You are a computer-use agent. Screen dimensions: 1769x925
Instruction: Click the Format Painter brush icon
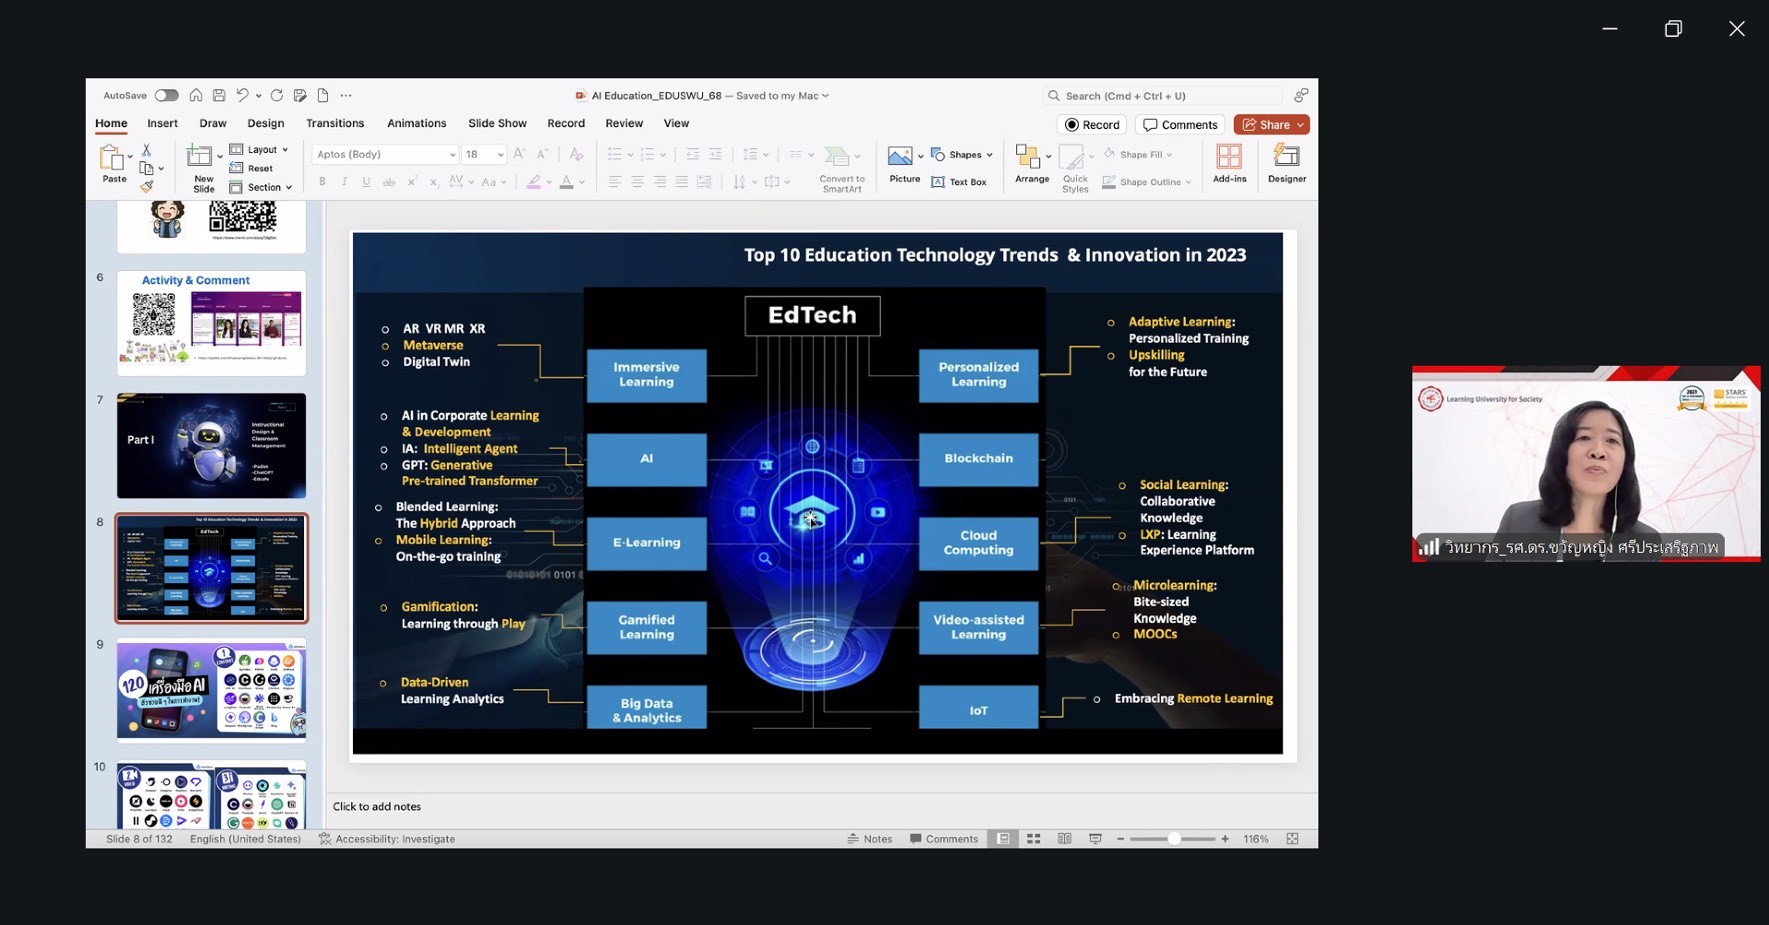tap(147, 187)
